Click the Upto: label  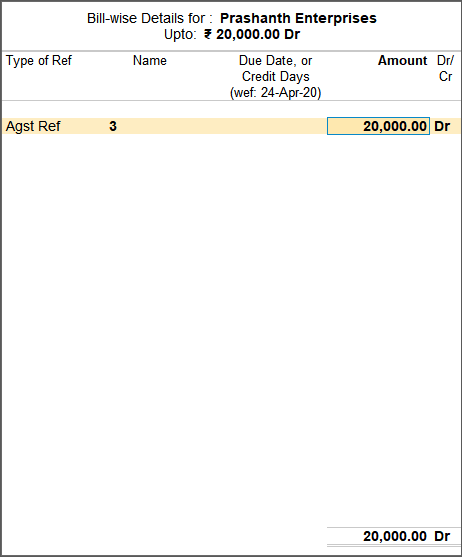tap(180, 34)
